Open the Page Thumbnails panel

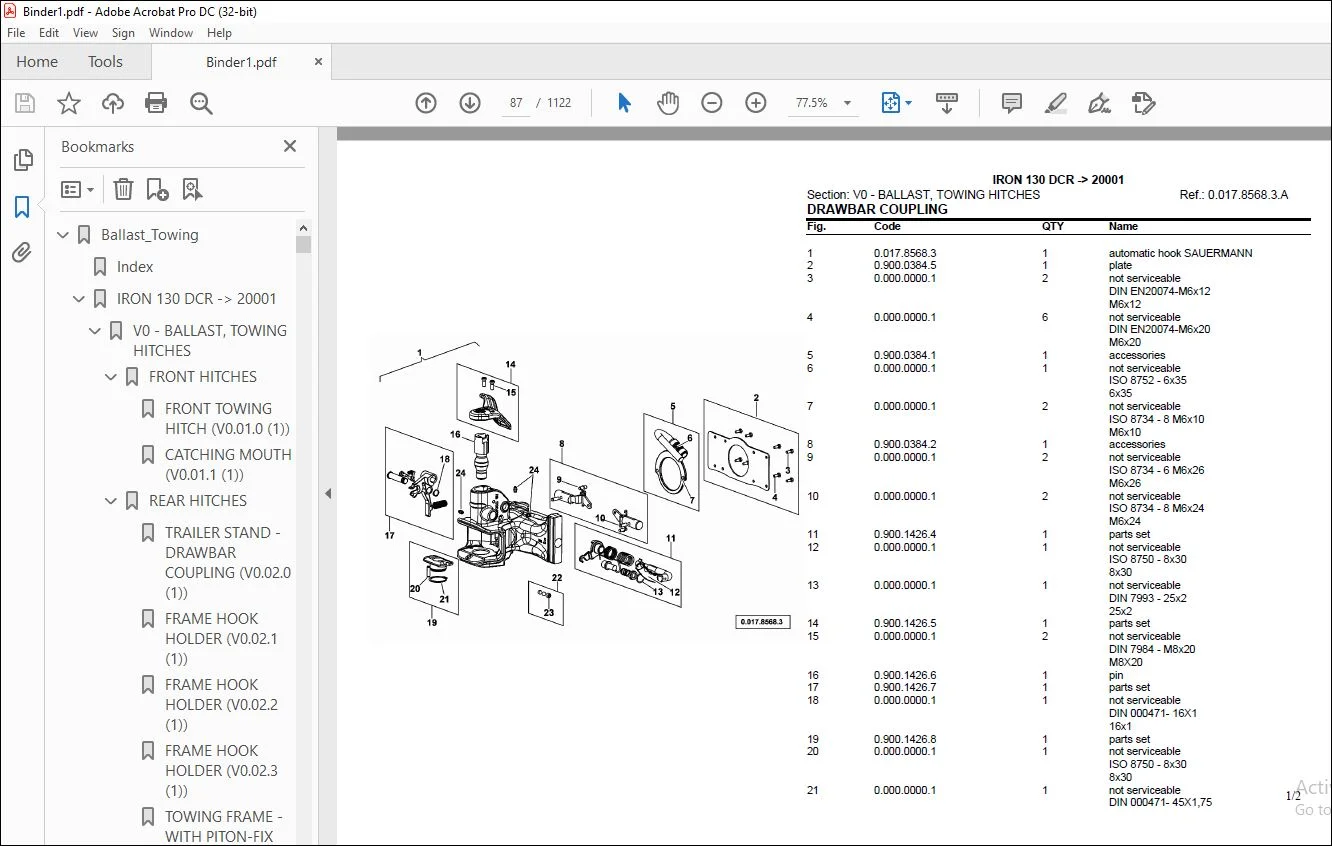click(22, 160)
